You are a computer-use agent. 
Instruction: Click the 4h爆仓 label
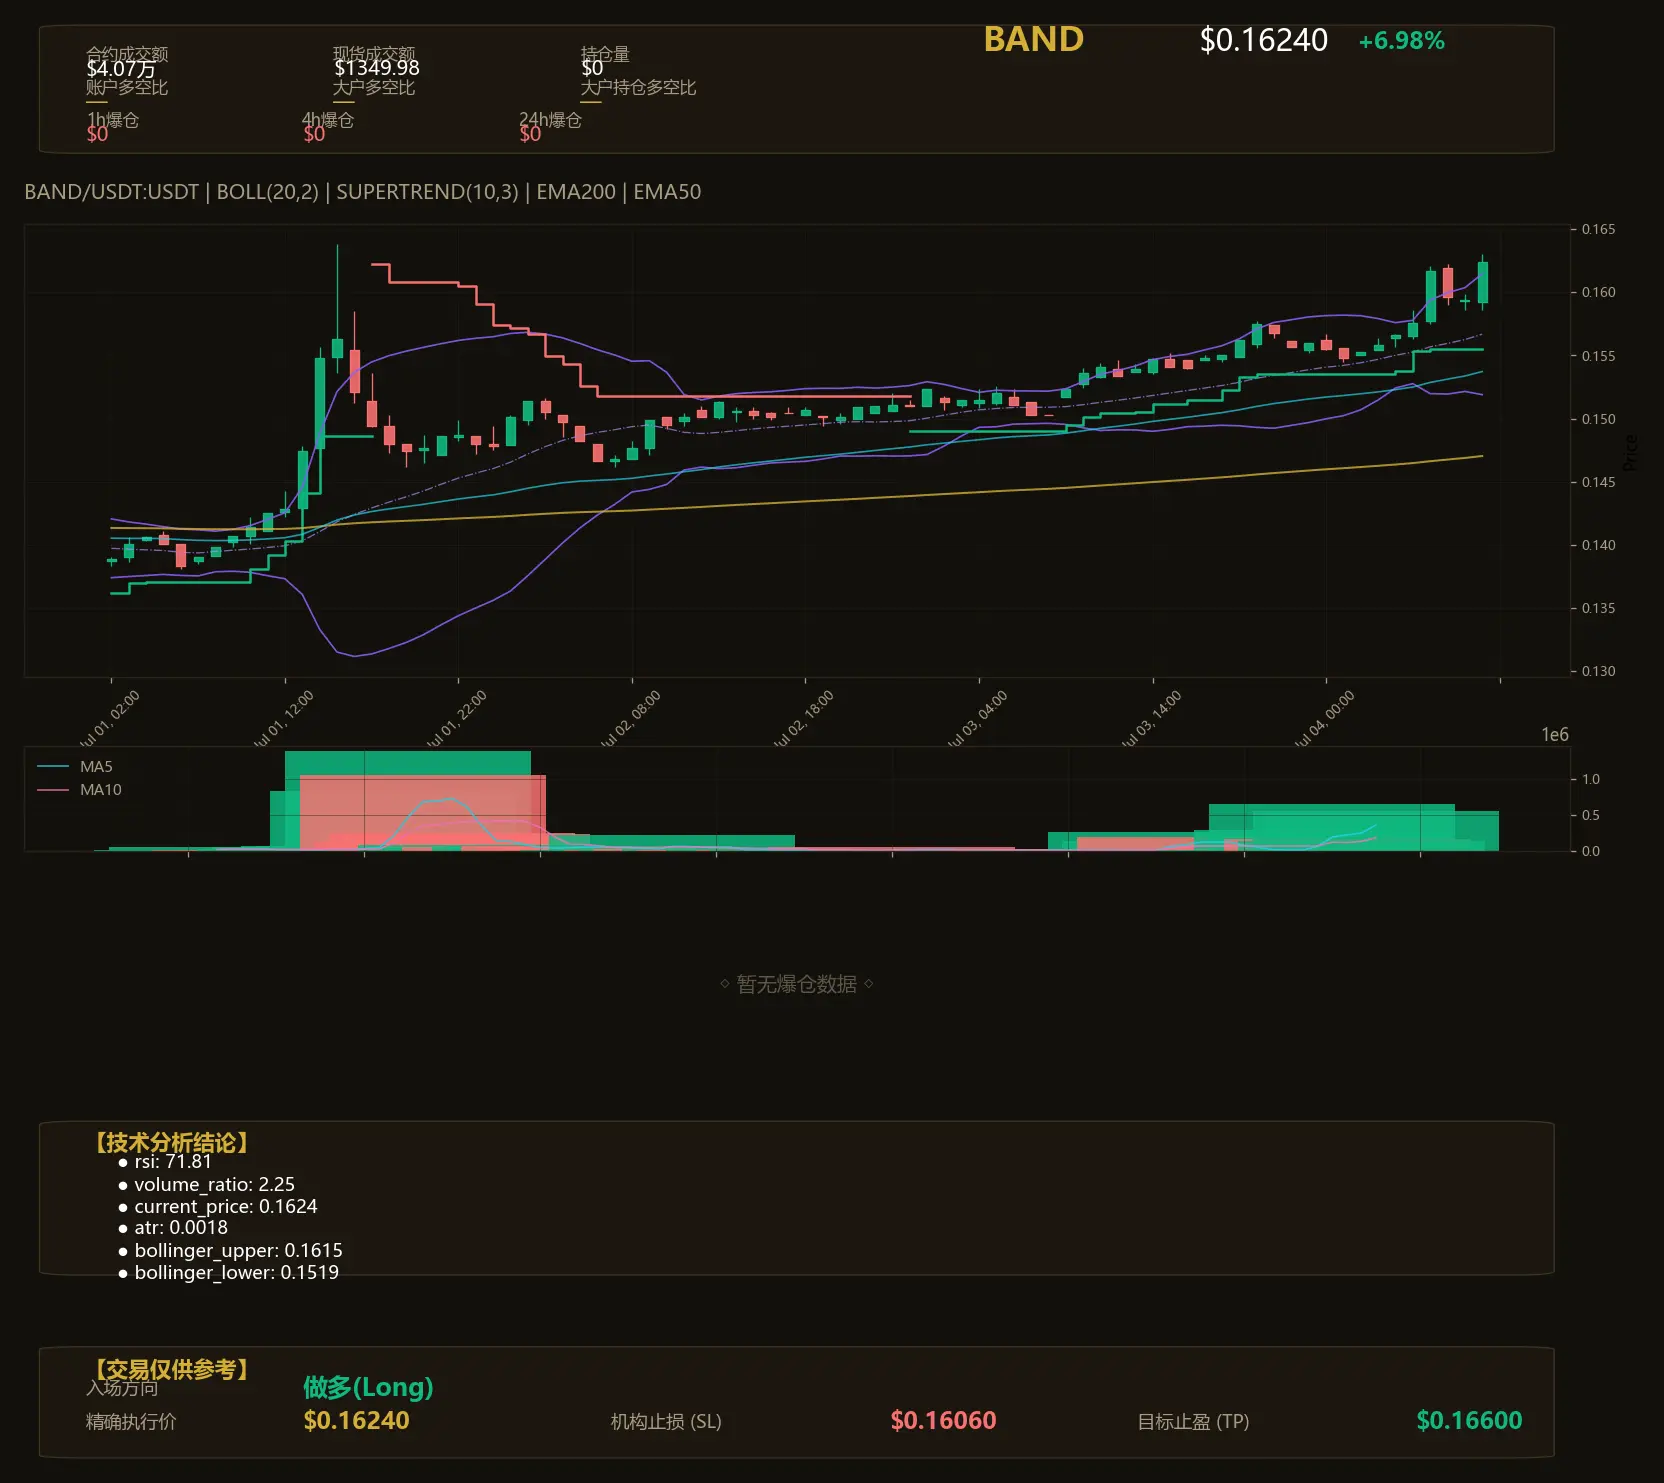point(328,120)
